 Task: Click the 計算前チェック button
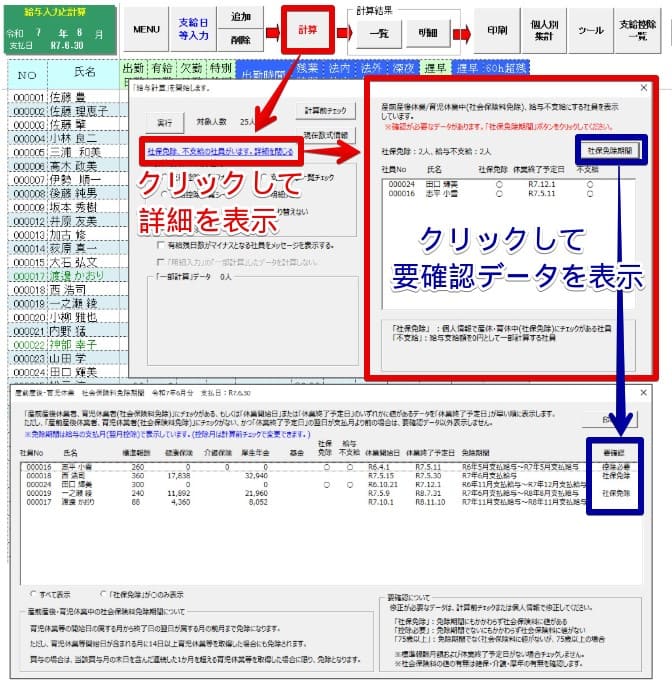[326, 110]
